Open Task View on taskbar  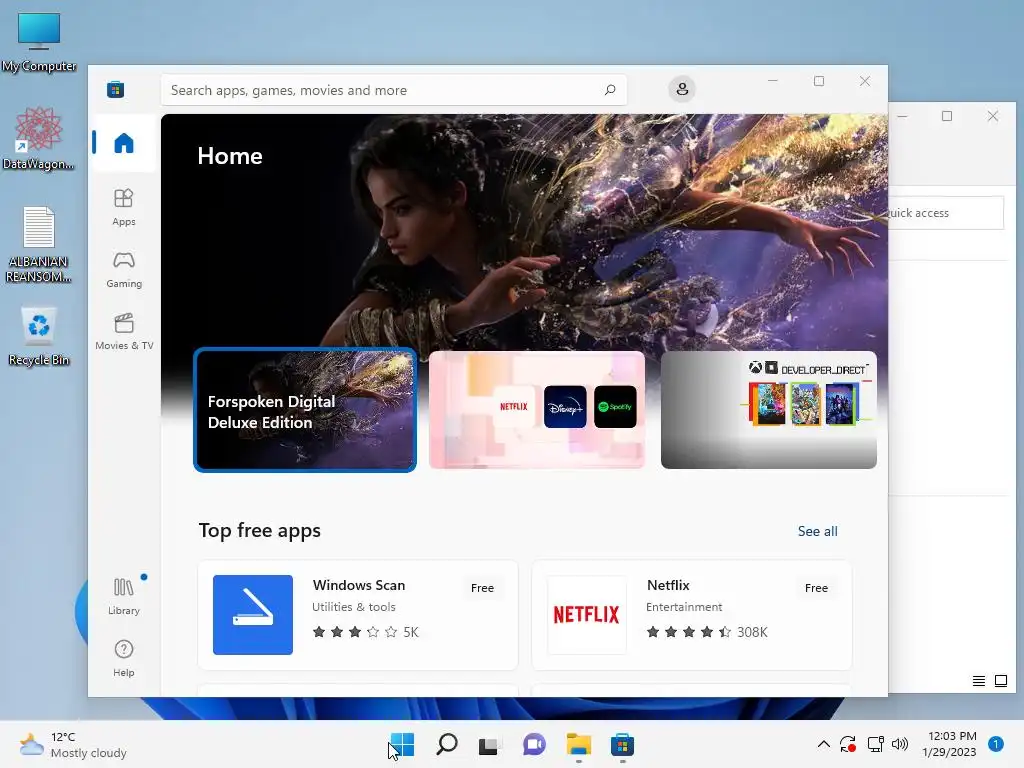(x=488, y=745)
